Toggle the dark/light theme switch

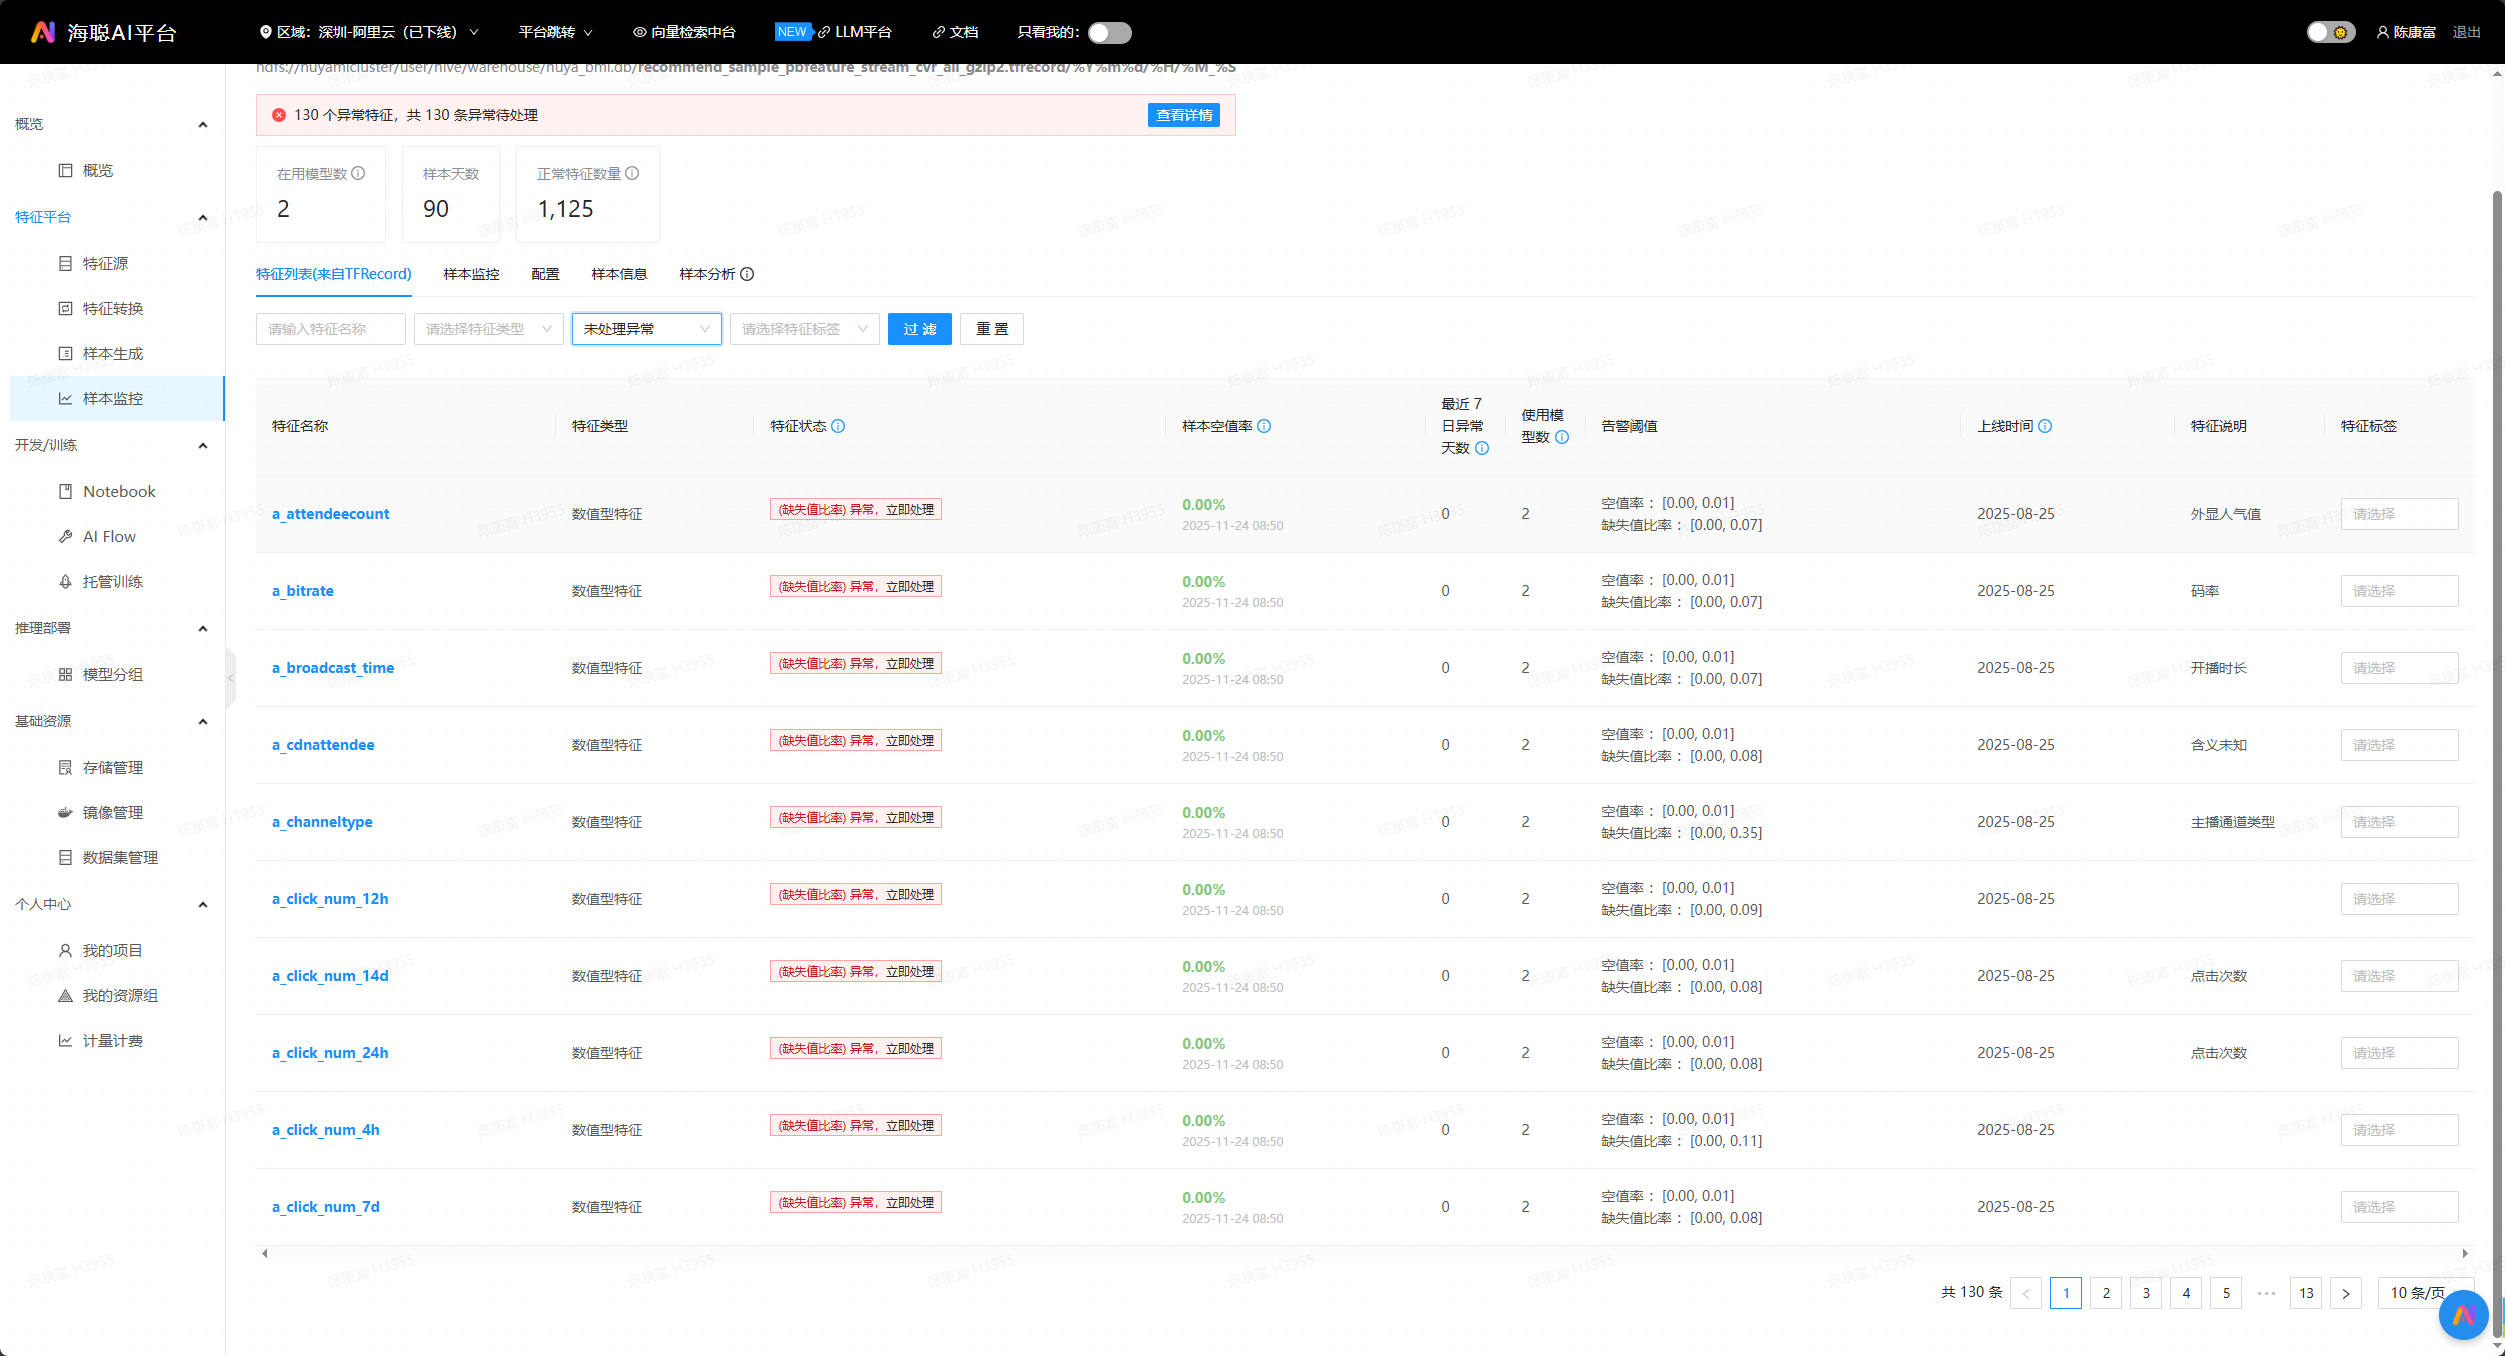click(x=2330, y=32)
